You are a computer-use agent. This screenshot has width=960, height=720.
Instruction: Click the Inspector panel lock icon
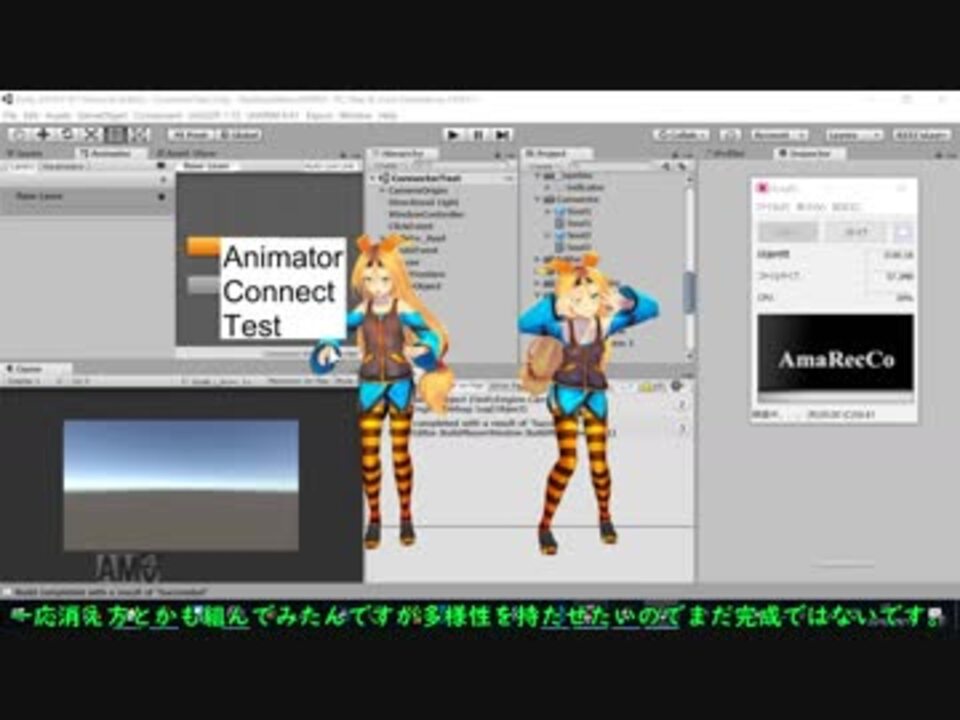pyautogui.click(x=938, y=155)
